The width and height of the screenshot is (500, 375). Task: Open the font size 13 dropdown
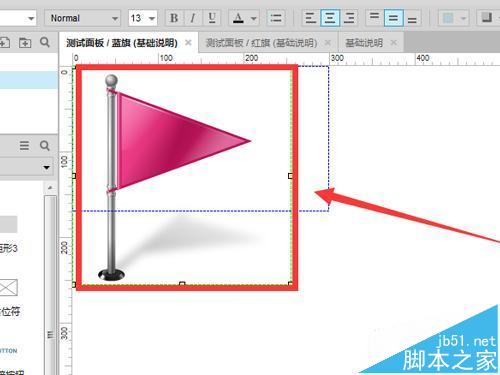pyautogui.click(x=143, y=18)
